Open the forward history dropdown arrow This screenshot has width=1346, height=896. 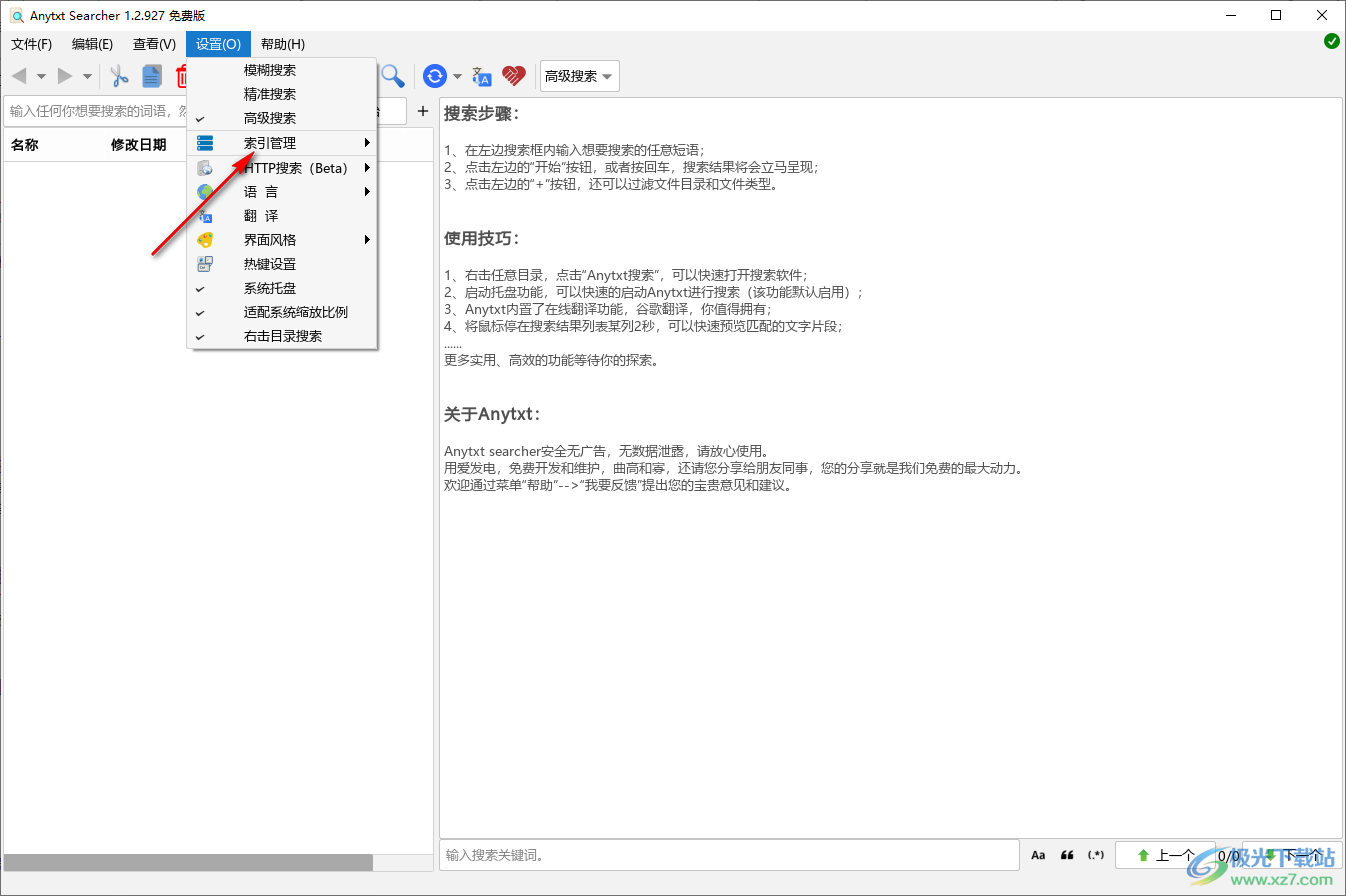pos(87,77)
